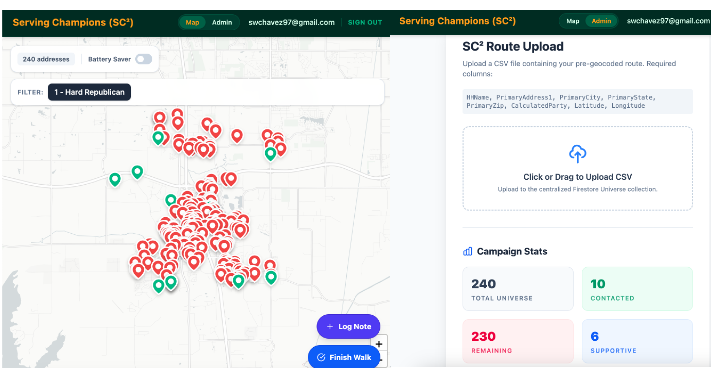
Task: Select Map tab in right Admin window
Action: (x=573, y=21)
